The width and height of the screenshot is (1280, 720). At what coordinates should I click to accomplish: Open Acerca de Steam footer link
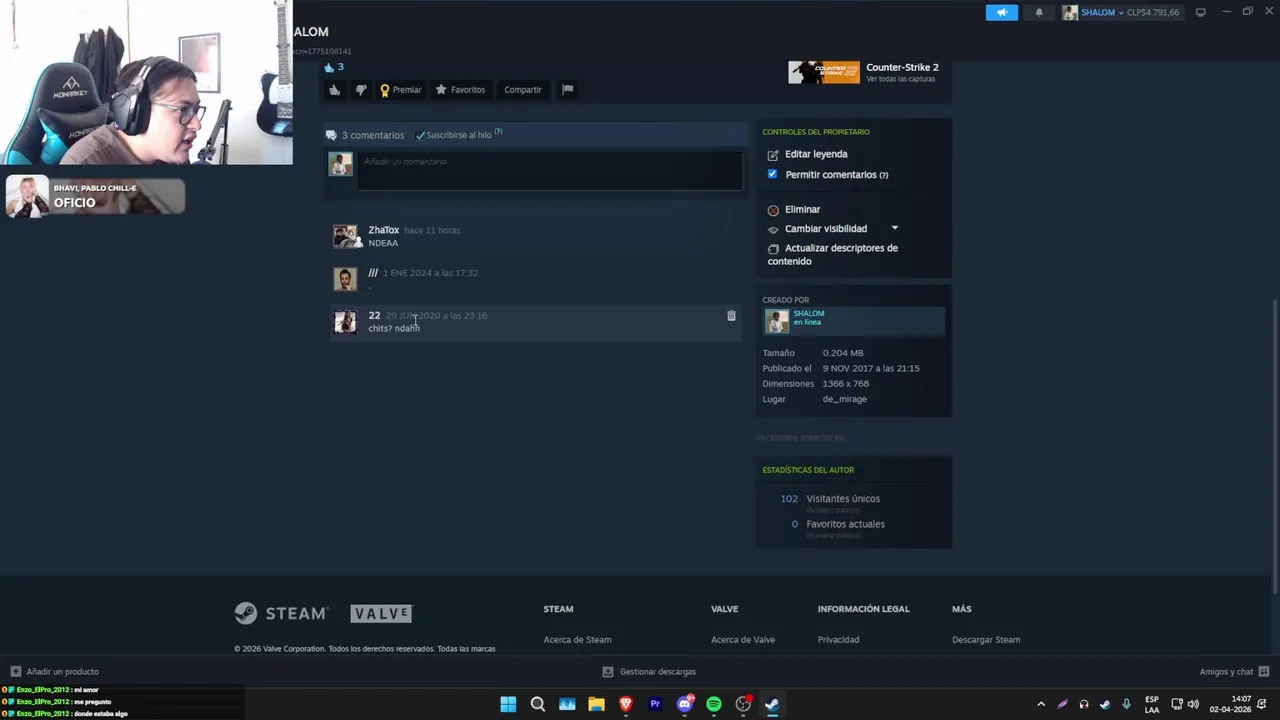pos(577,640)
